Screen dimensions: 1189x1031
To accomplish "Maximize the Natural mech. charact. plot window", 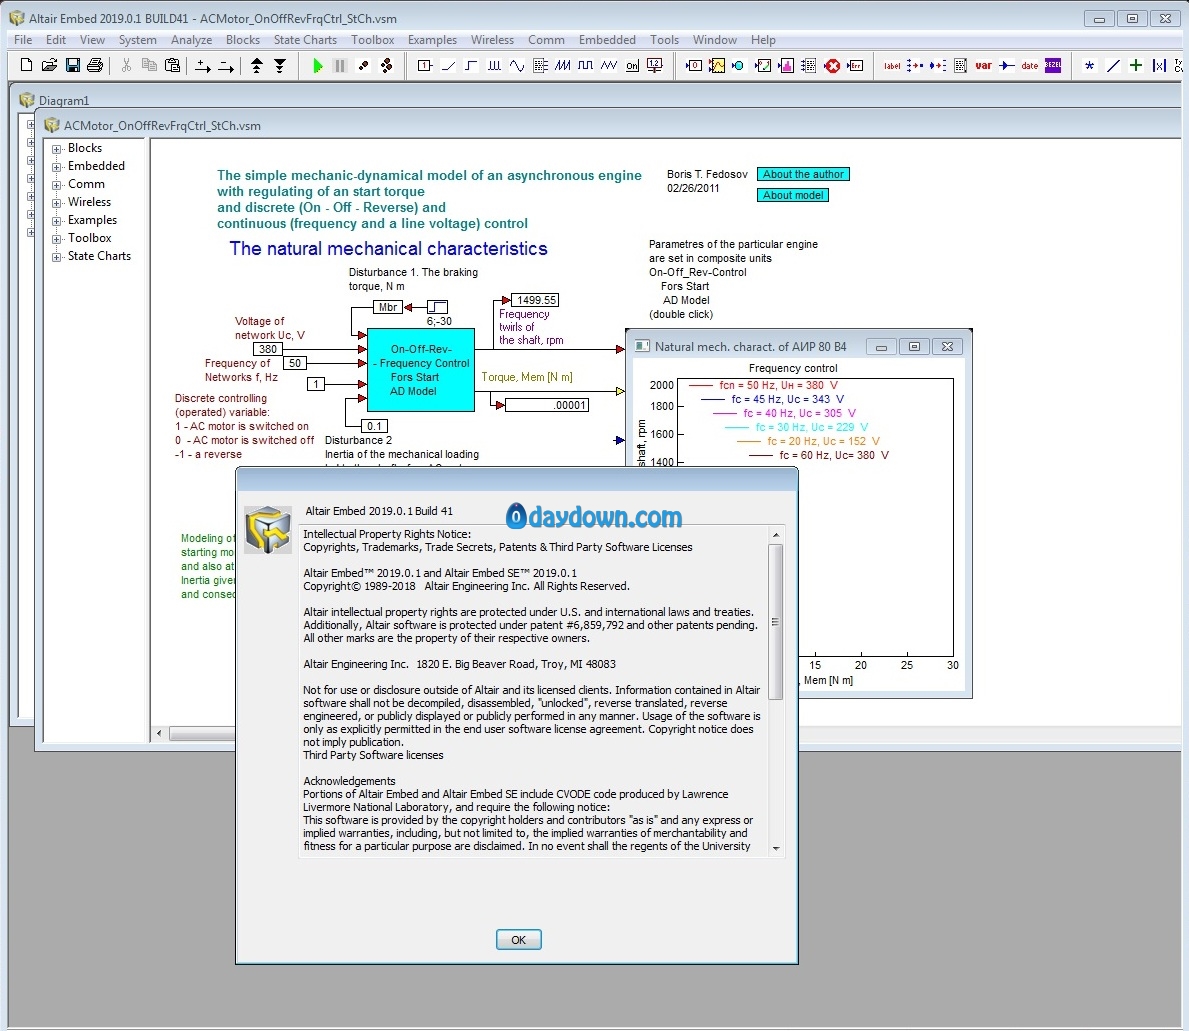I will click(x=914, y=347).
